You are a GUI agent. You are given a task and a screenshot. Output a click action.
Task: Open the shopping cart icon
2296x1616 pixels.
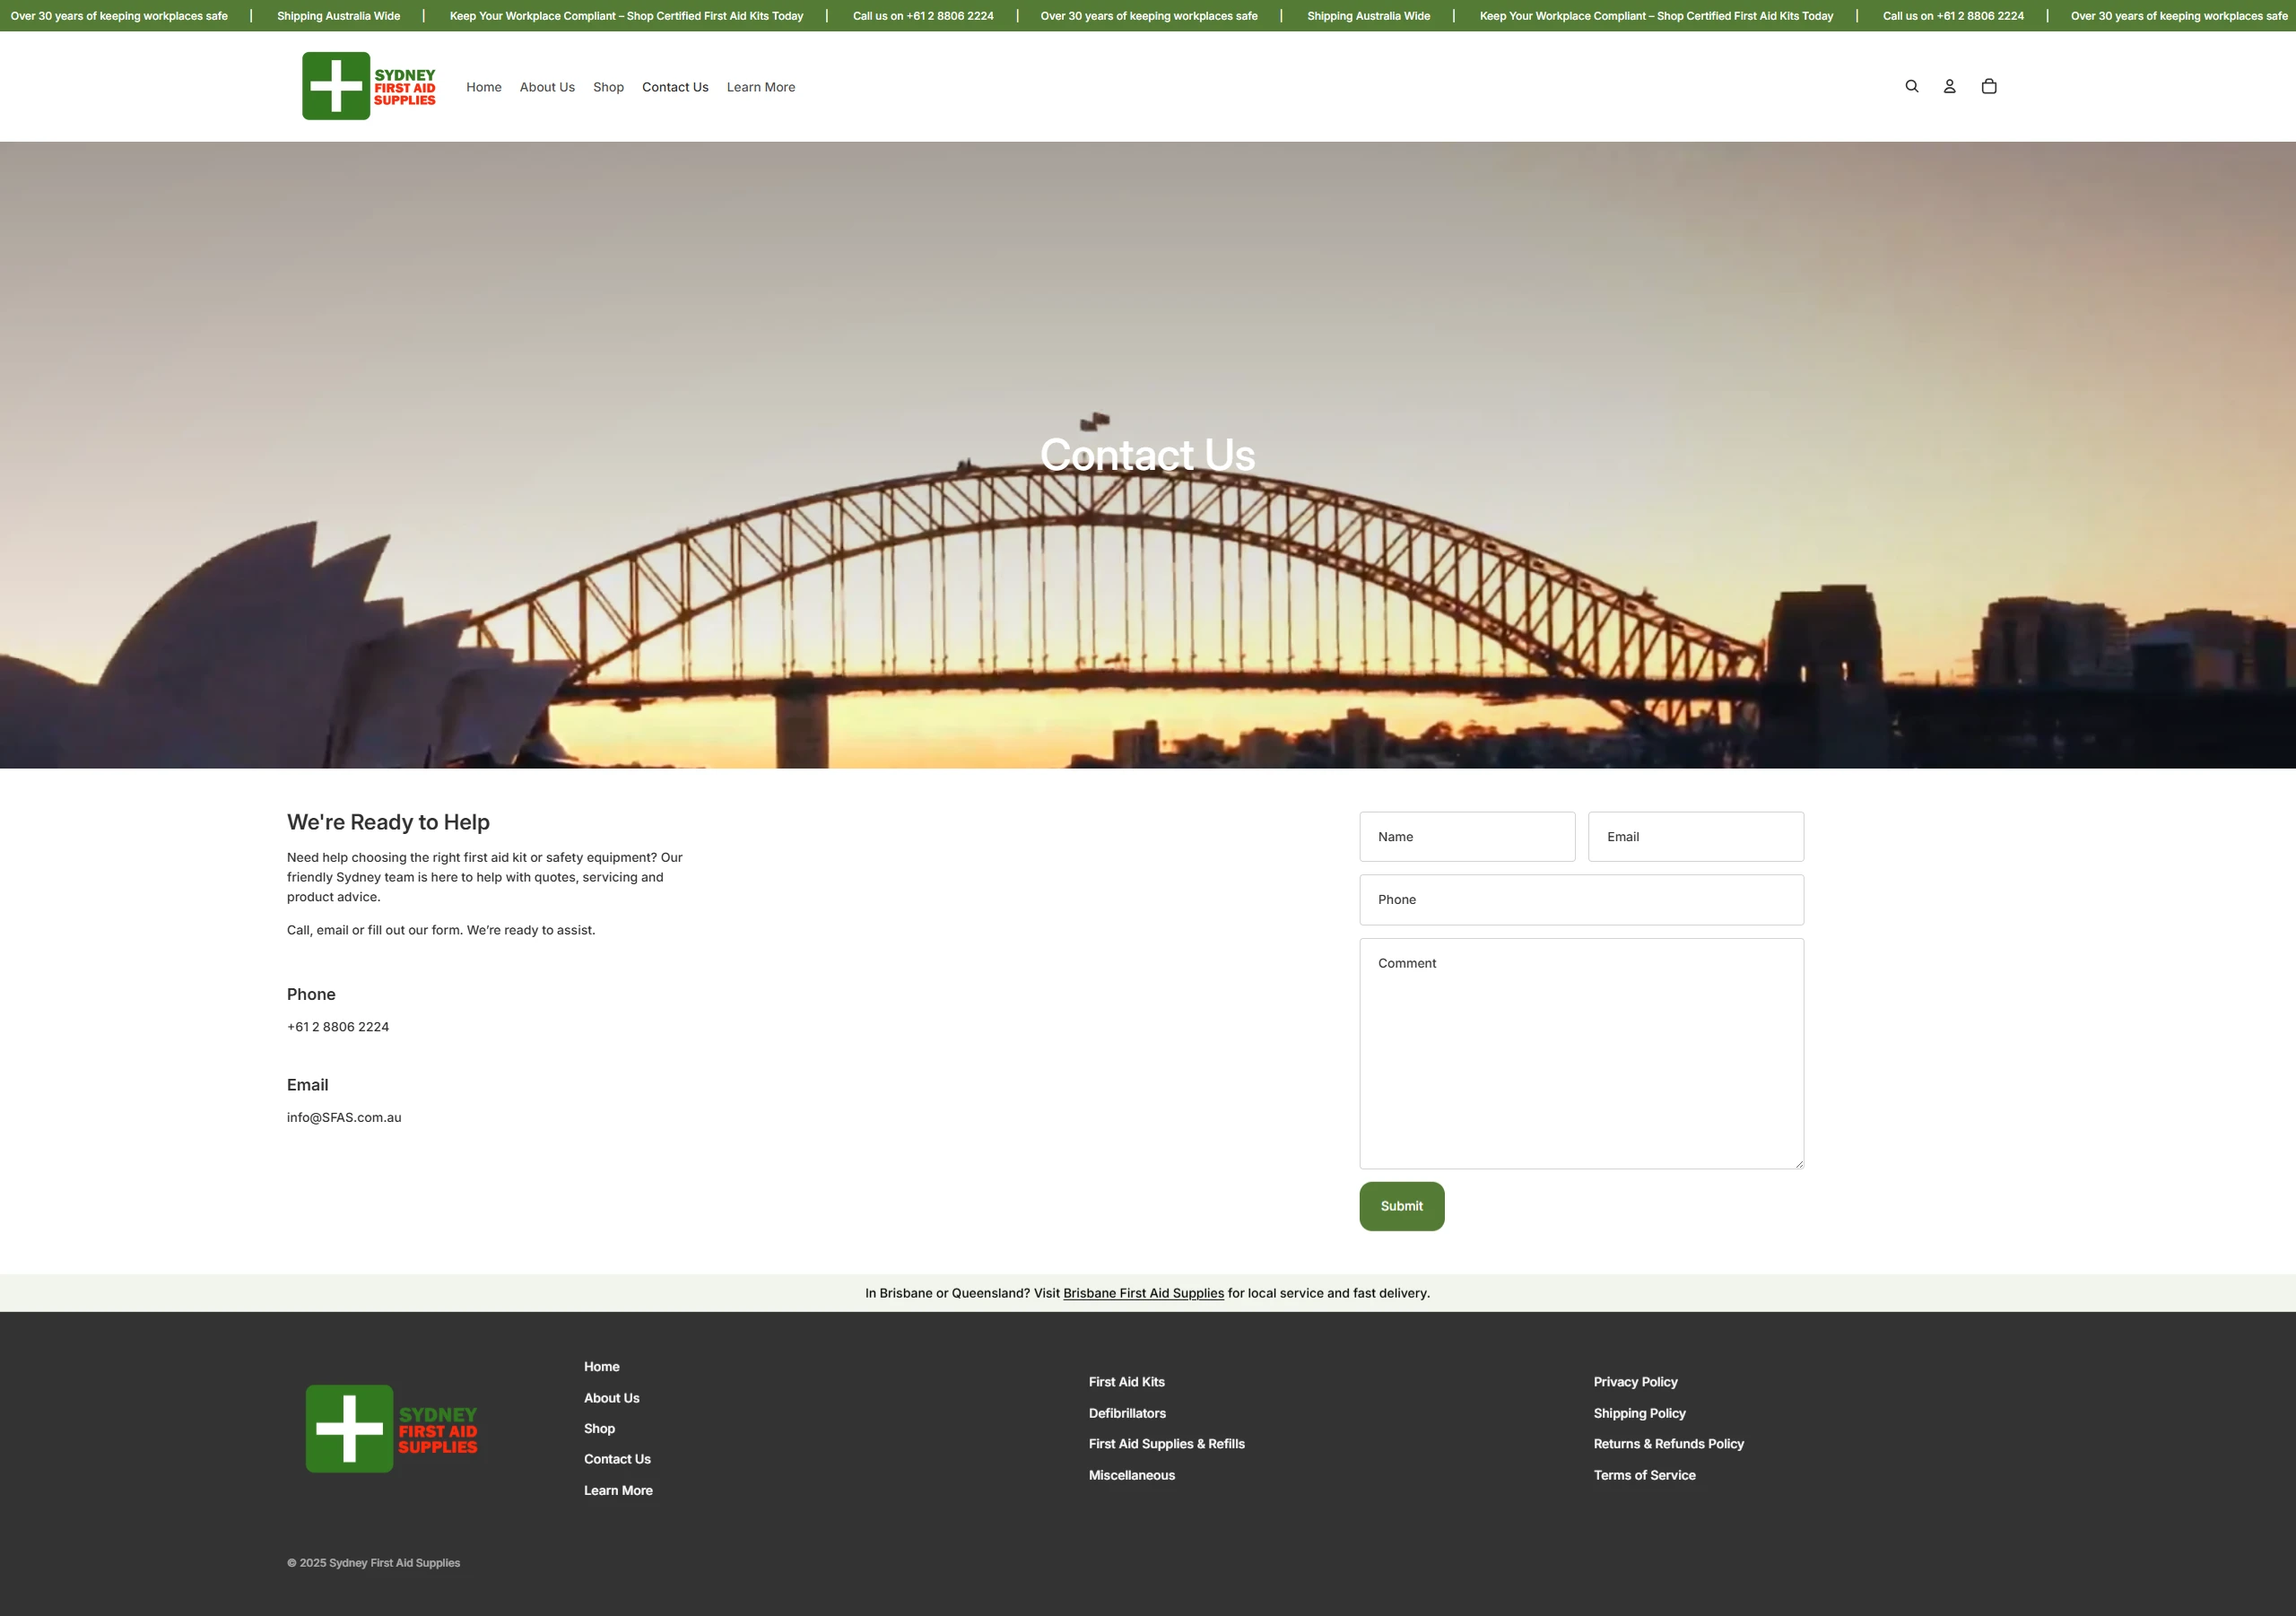click(1988, 86)
